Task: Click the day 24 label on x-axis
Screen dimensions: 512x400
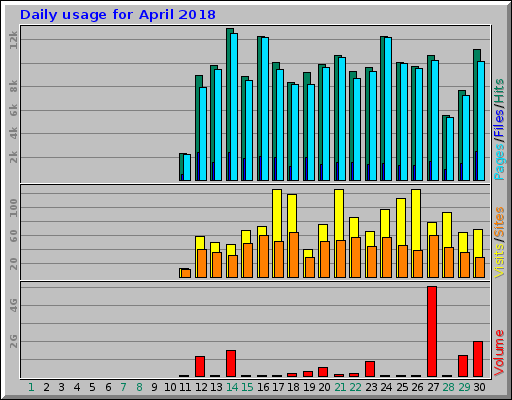Action: pos(386,387)
